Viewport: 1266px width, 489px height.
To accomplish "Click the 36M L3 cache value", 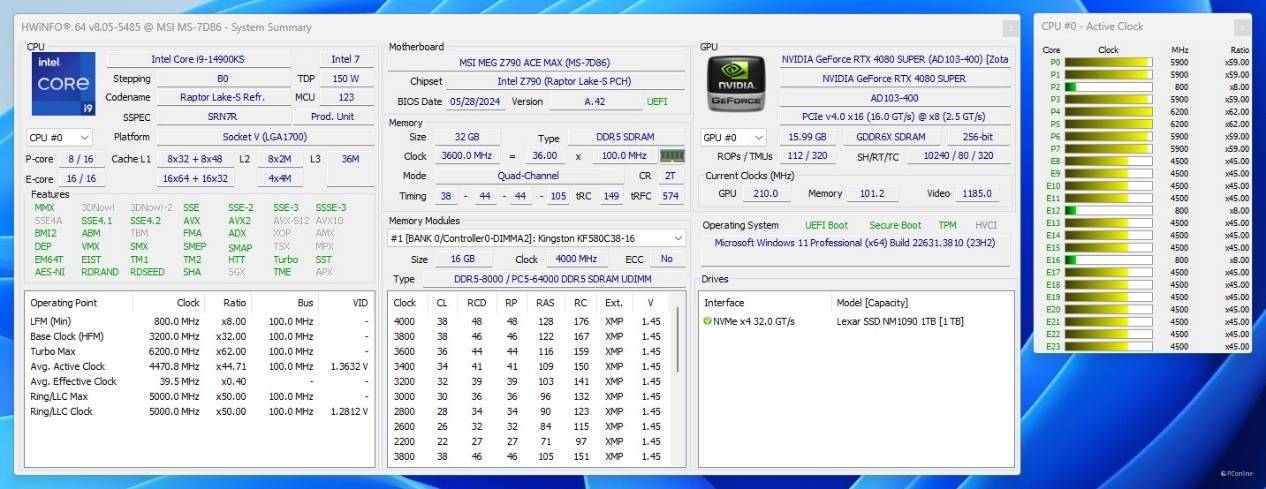I will coord(350,159).
